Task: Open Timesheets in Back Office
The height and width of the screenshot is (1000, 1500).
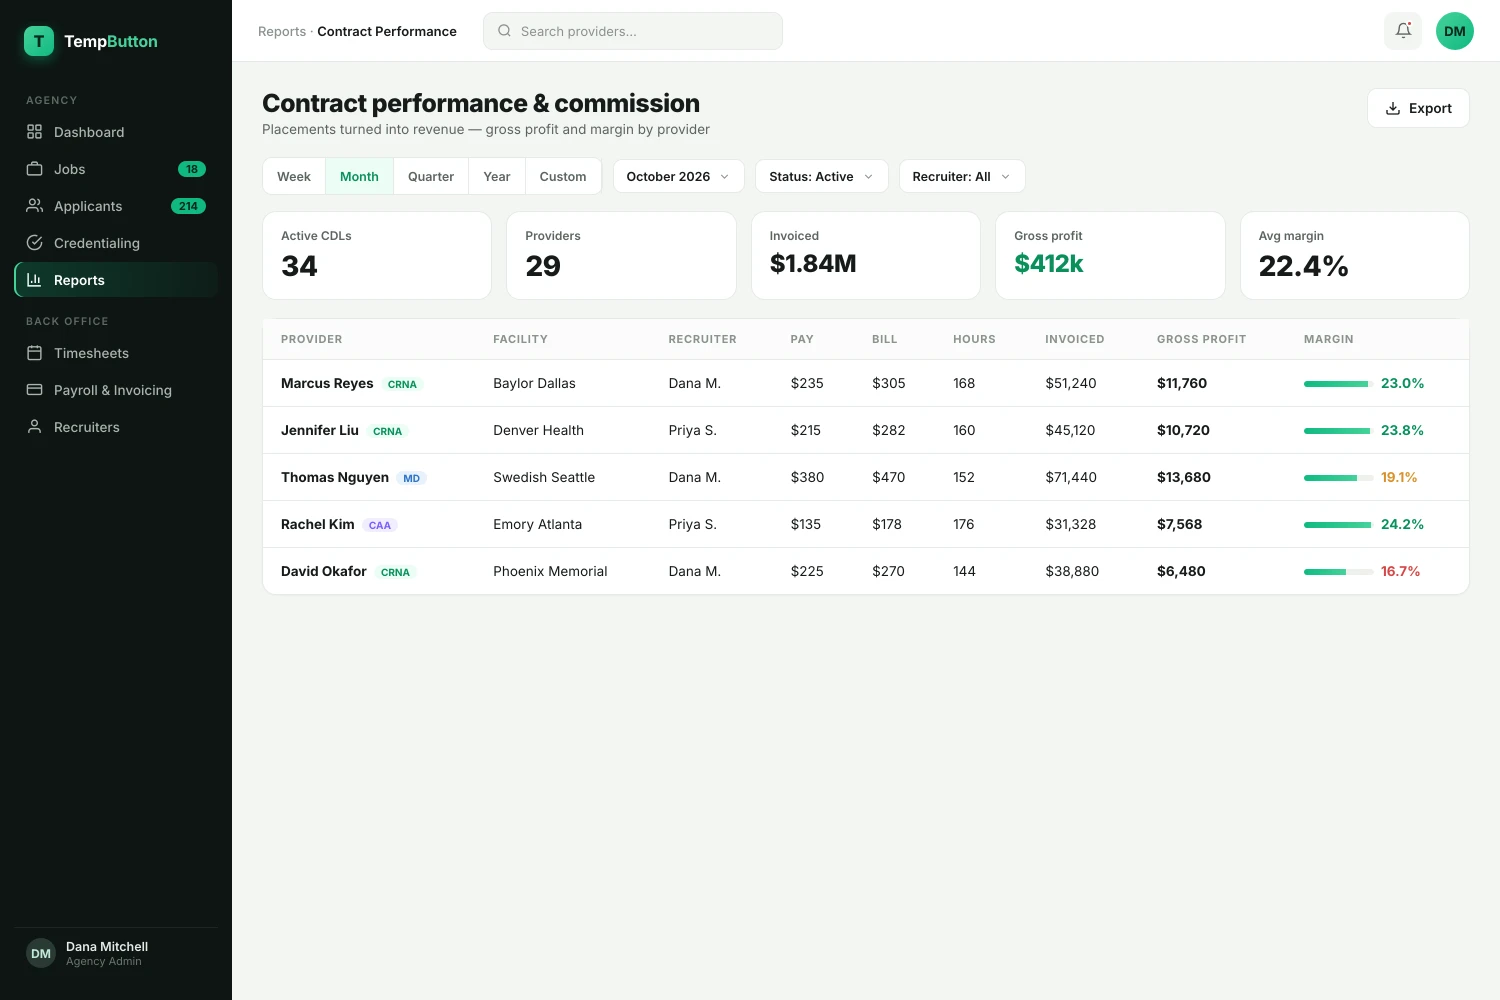Action: (x=116, y=353)
